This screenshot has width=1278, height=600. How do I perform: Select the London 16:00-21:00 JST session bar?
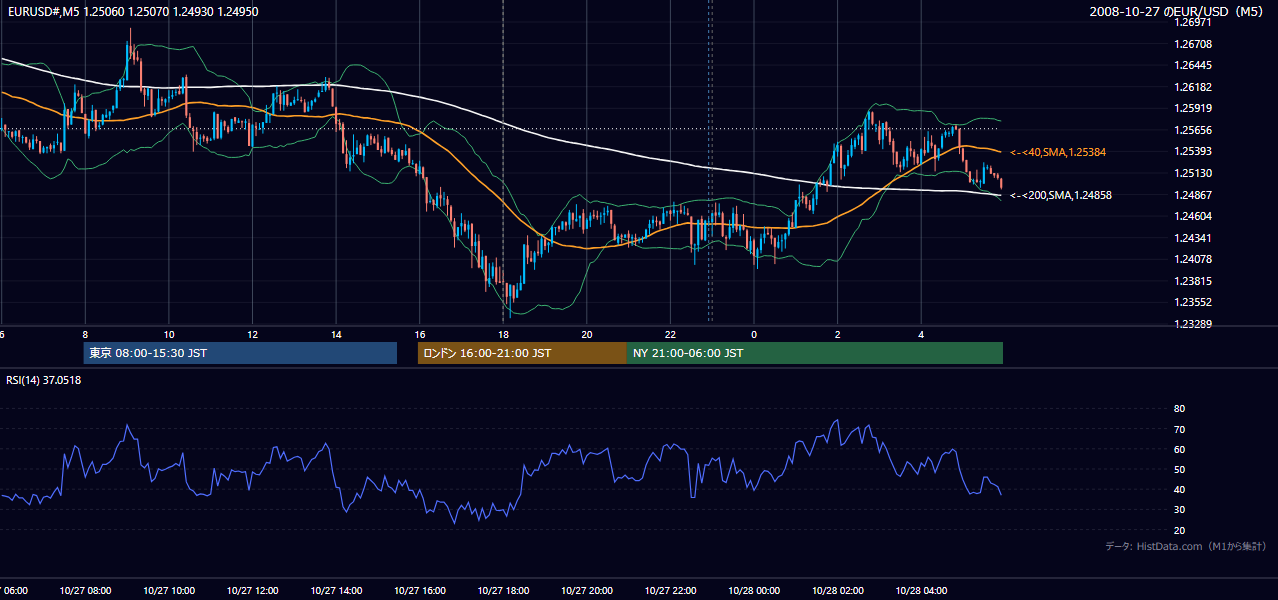(522, 353)
